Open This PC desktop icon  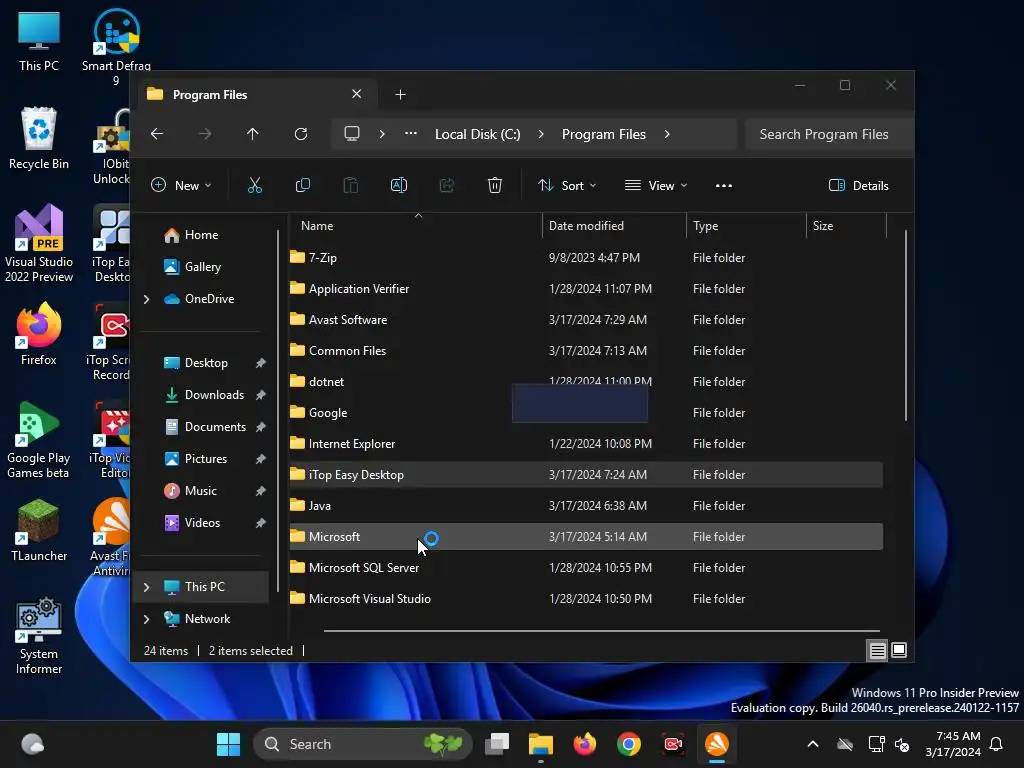[39, 40]
